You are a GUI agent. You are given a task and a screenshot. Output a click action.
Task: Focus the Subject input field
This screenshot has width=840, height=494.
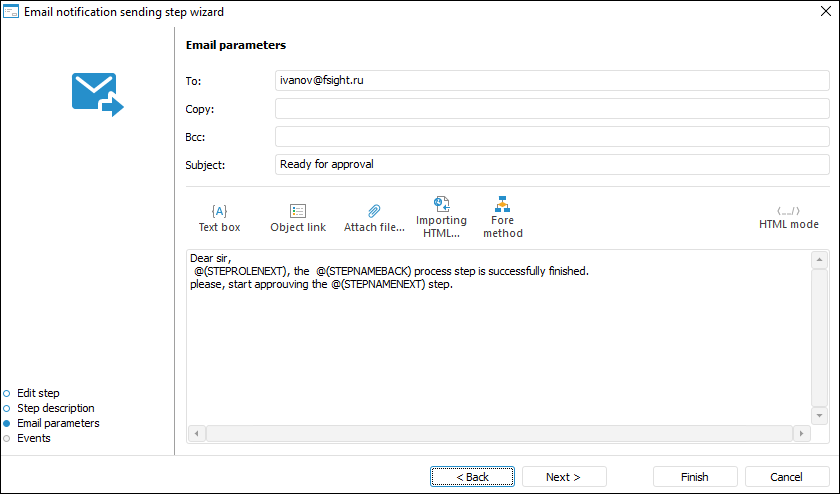click(552, 164)
